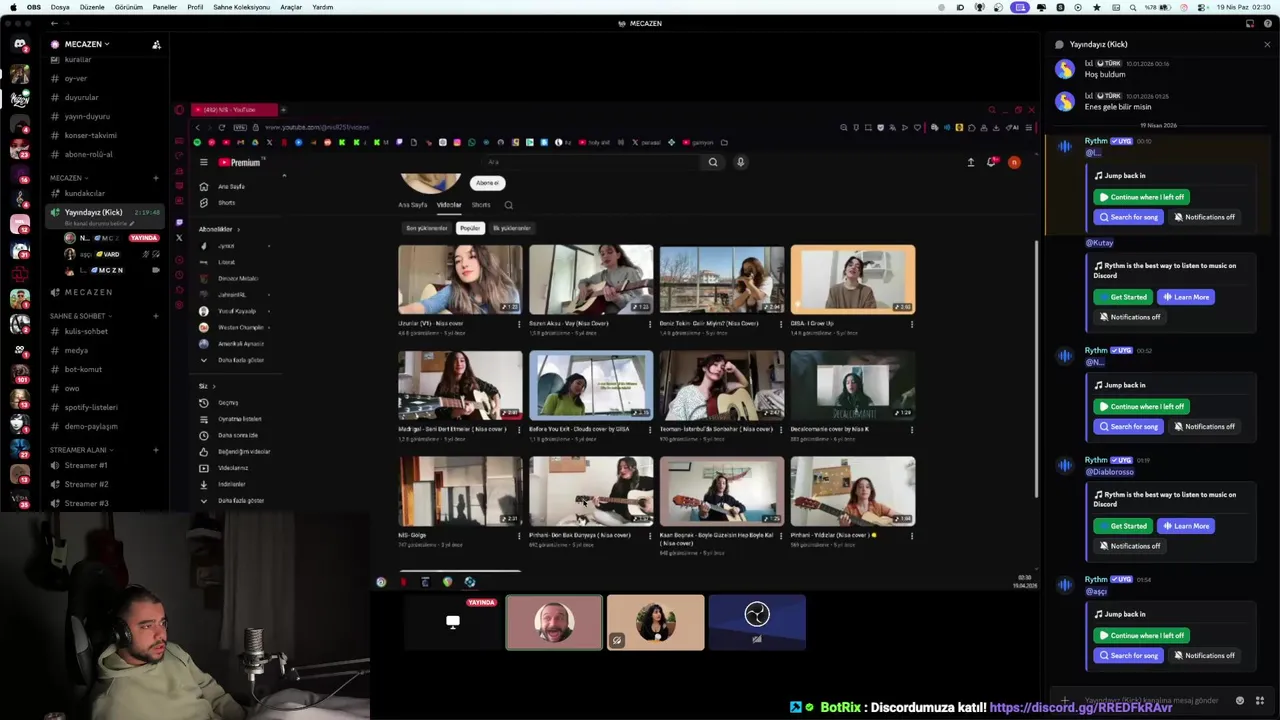Open Araçlar menu in menu bar
Screen dimensions: 1280x720
(x=291, y=7)
